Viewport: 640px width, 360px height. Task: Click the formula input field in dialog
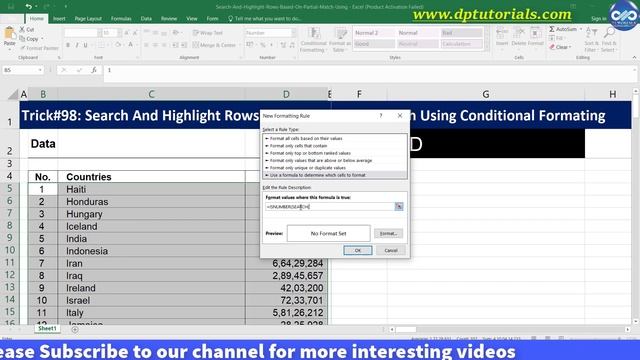point(329,207)
